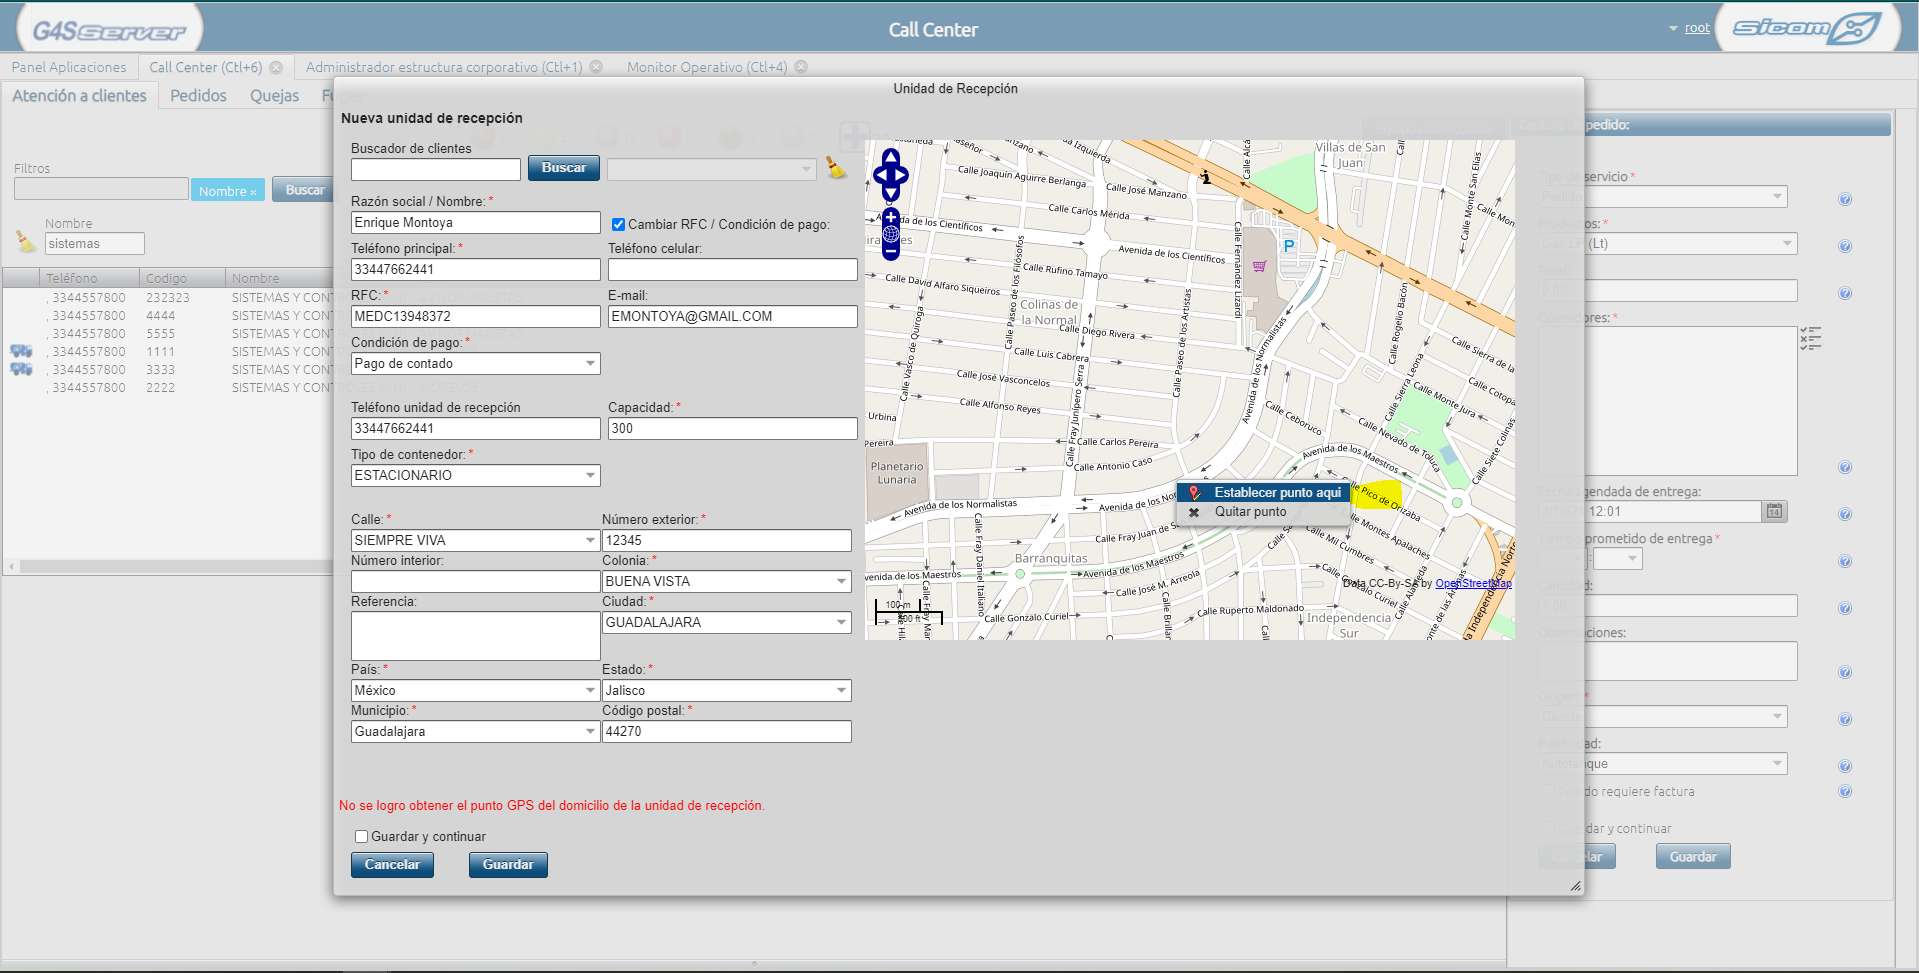The height and width of the screenshot is (973, 1919).
Task: Pan the map up with the arrow
Action: click(x=890, y=157)
